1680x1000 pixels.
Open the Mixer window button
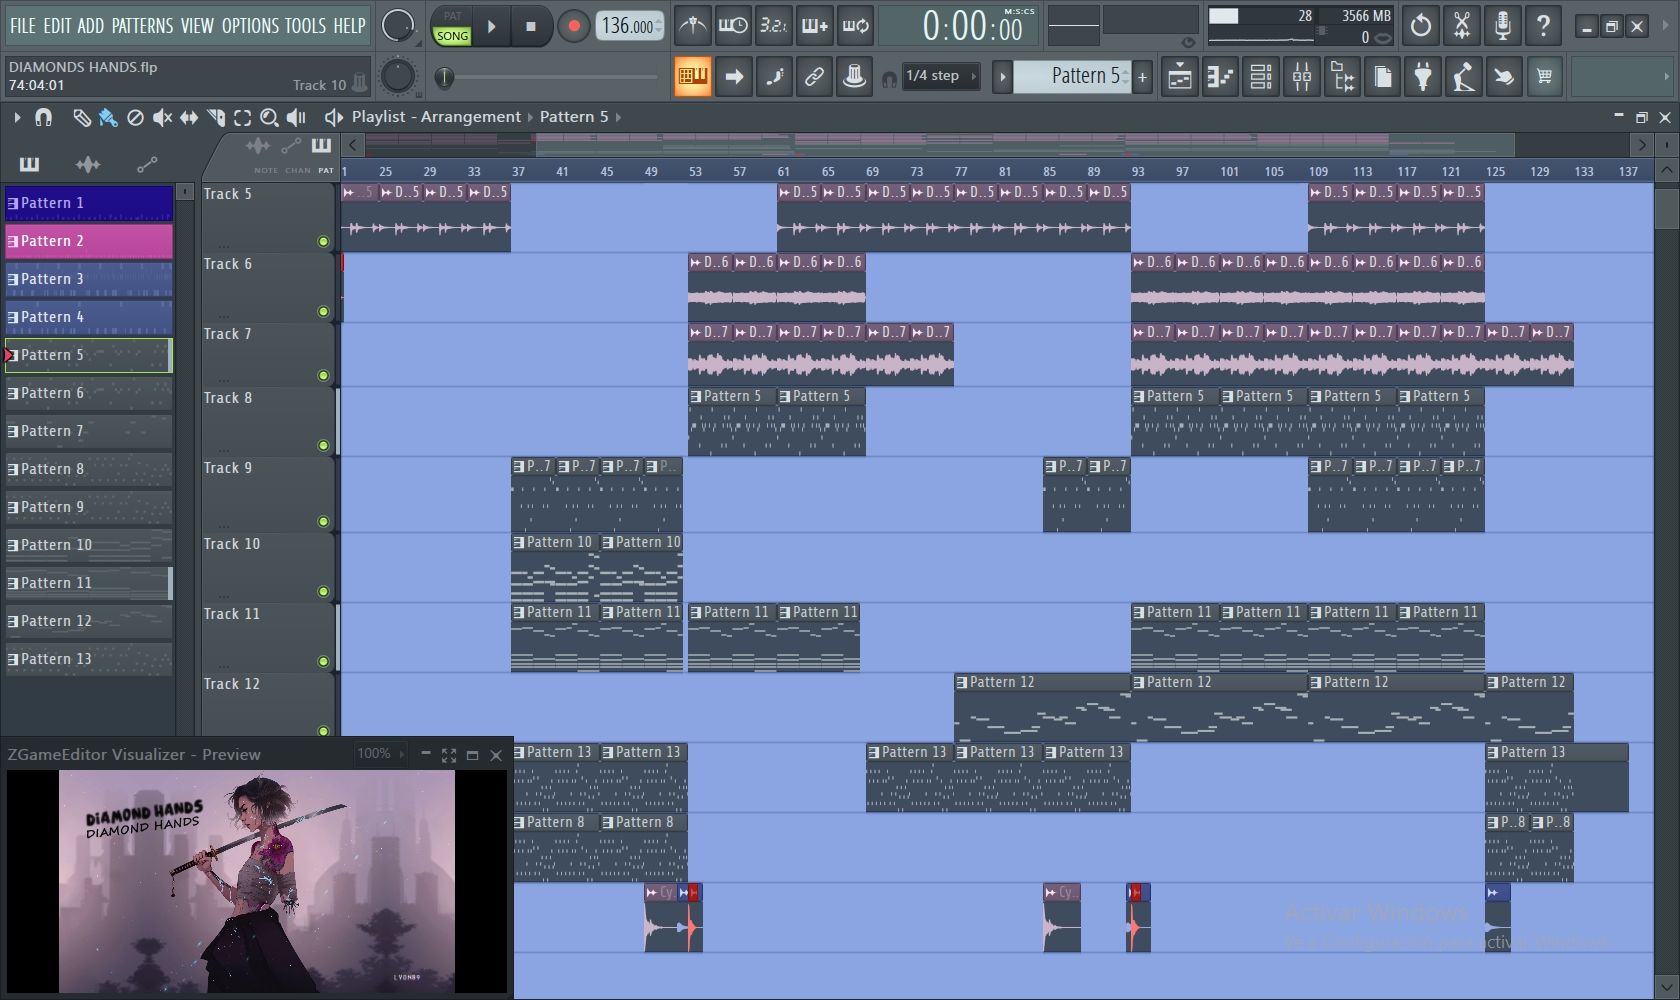coord(1302,76)
